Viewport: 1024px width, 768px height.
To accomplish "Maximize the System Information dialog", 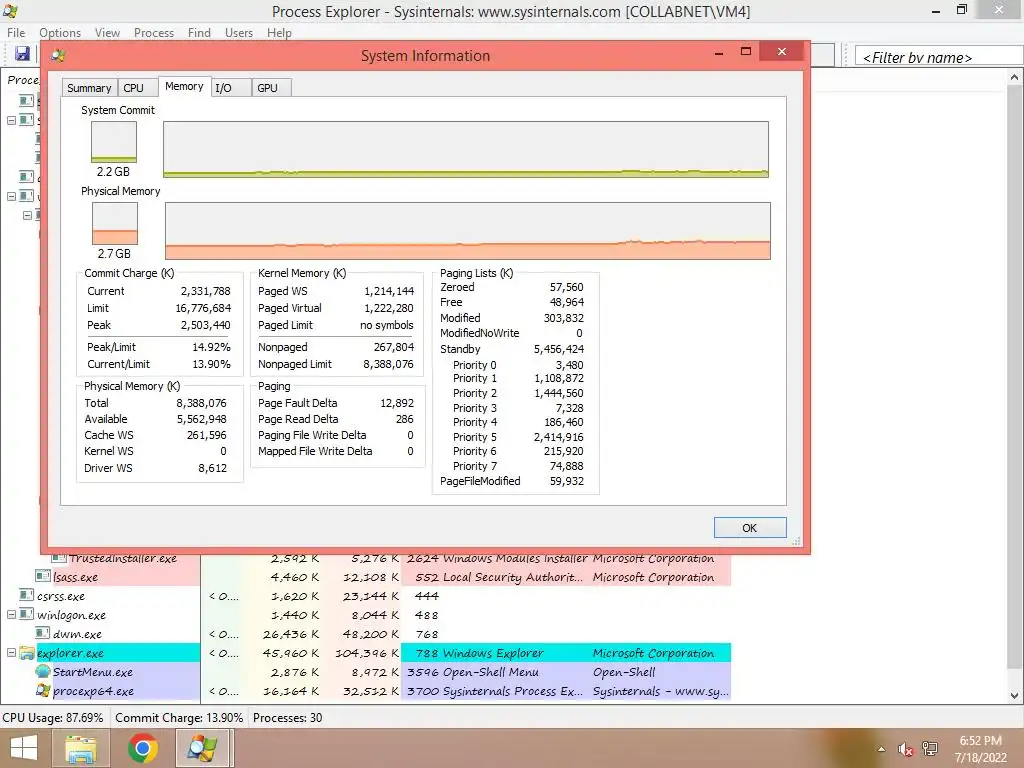I will 746,52.
